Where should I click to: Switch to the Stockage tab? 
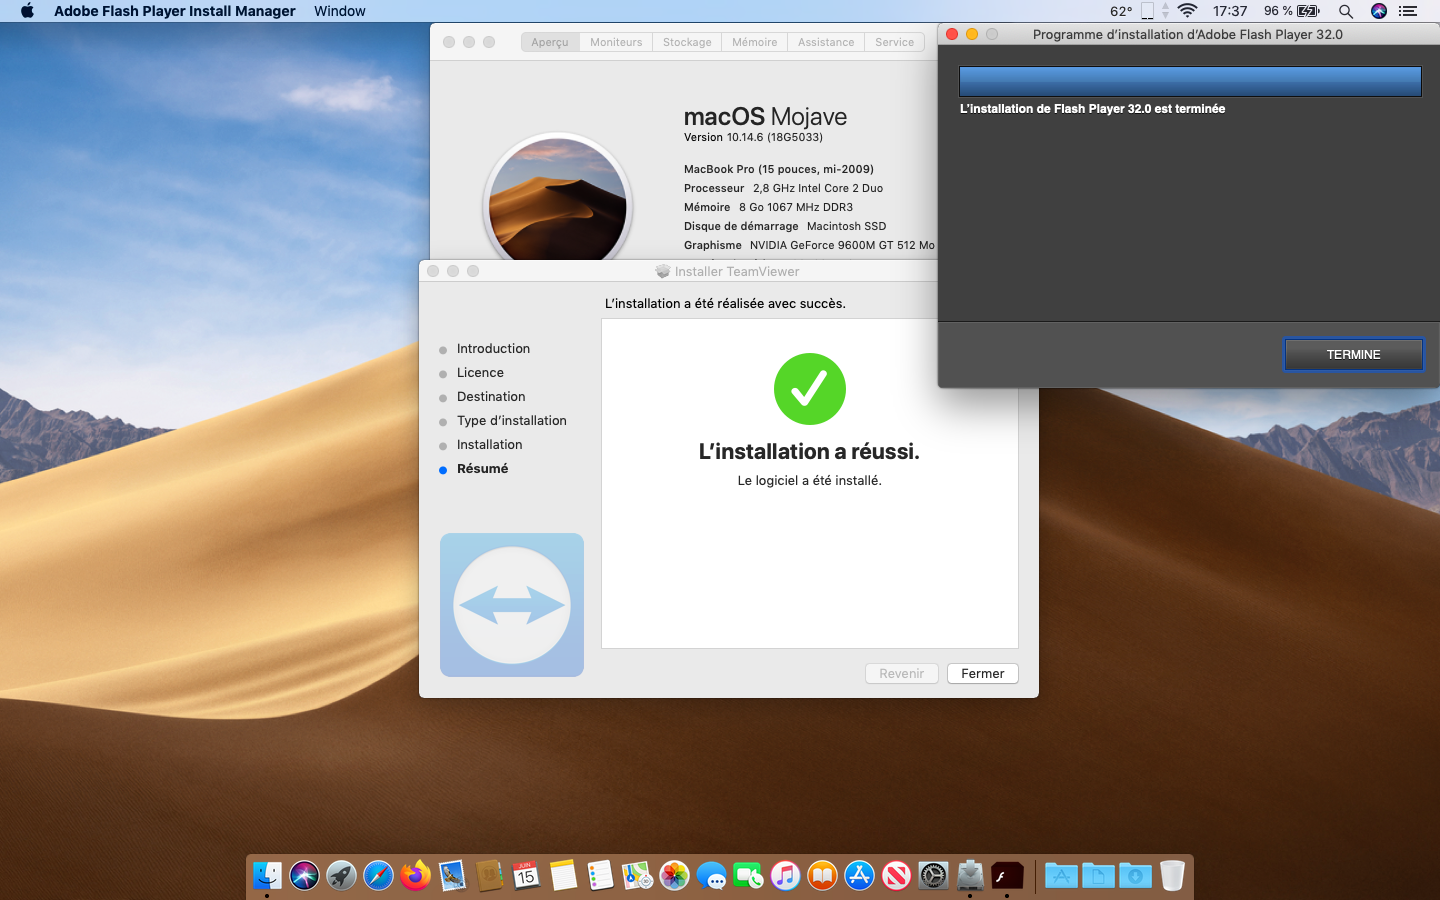click(687, 42)
